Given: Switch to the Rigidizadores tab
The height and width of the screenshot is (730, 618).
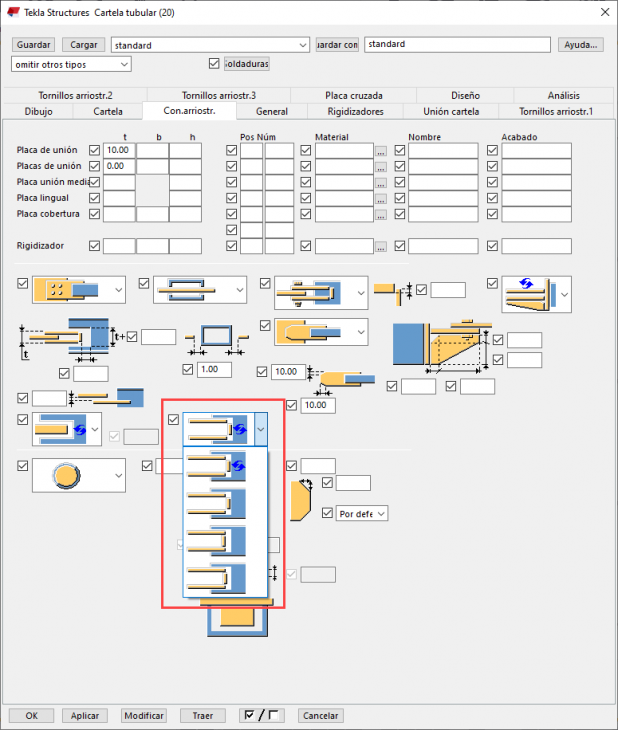Looking at the screenshot, I should (x=355, y=111).
